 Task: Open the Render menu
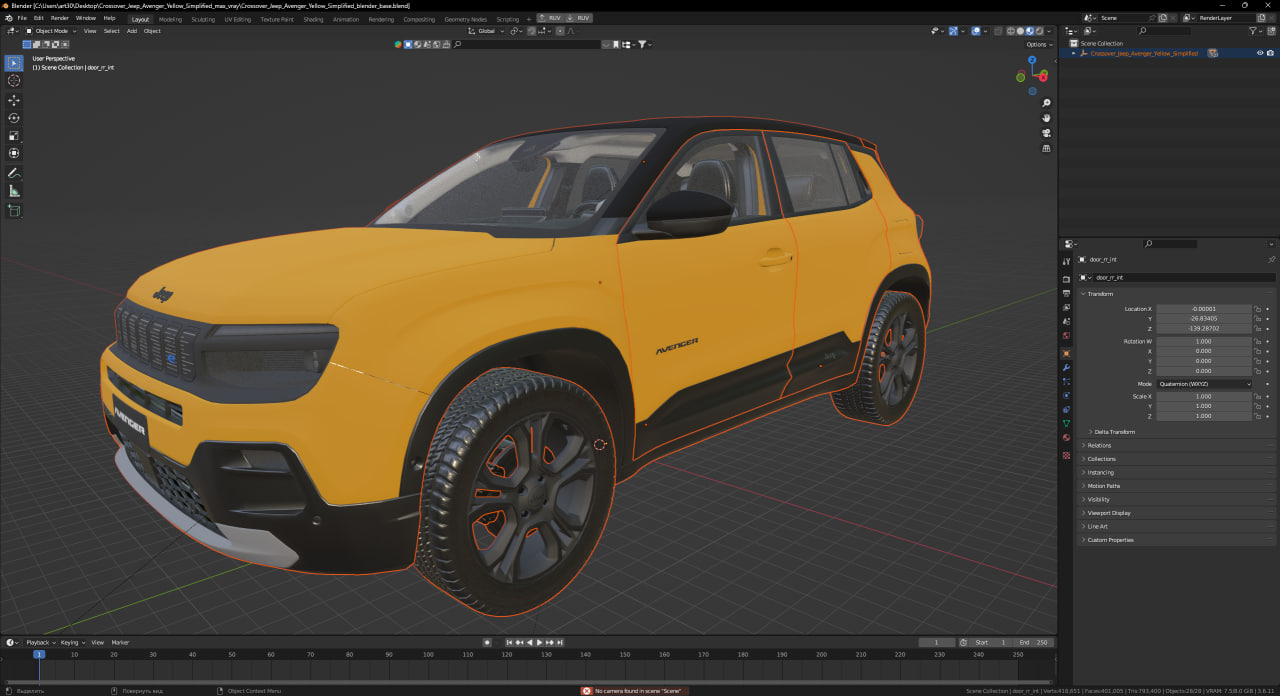pyautogui.click(x=60, y=18)
